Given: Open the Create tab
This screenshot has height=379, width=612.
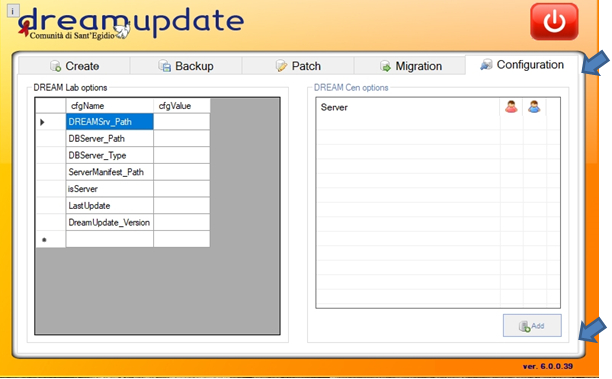Looking at the screenshot, I should [74, 66].
